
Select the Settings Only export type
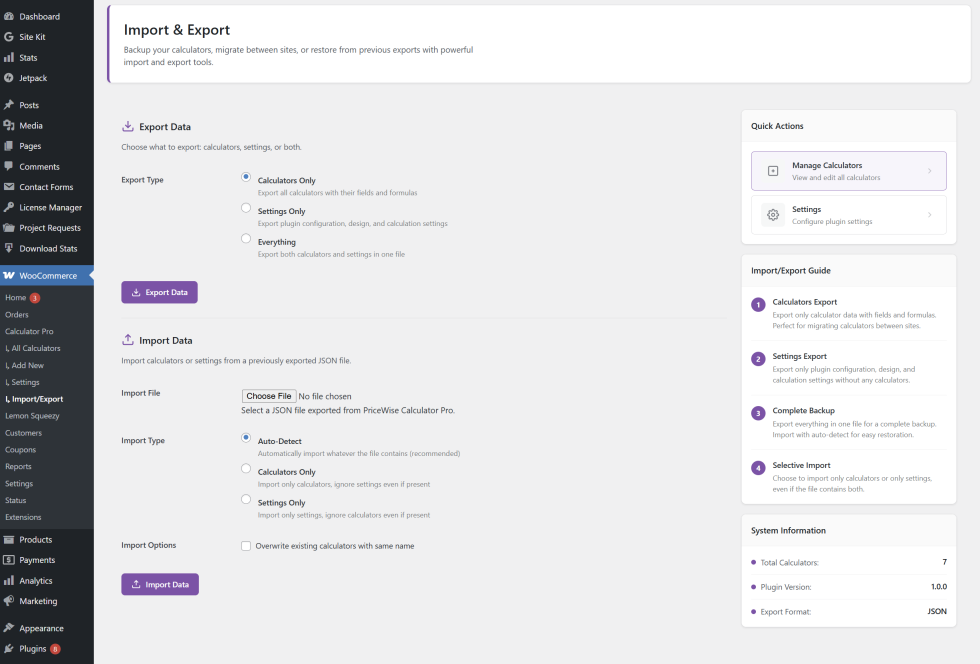(246, 208)
